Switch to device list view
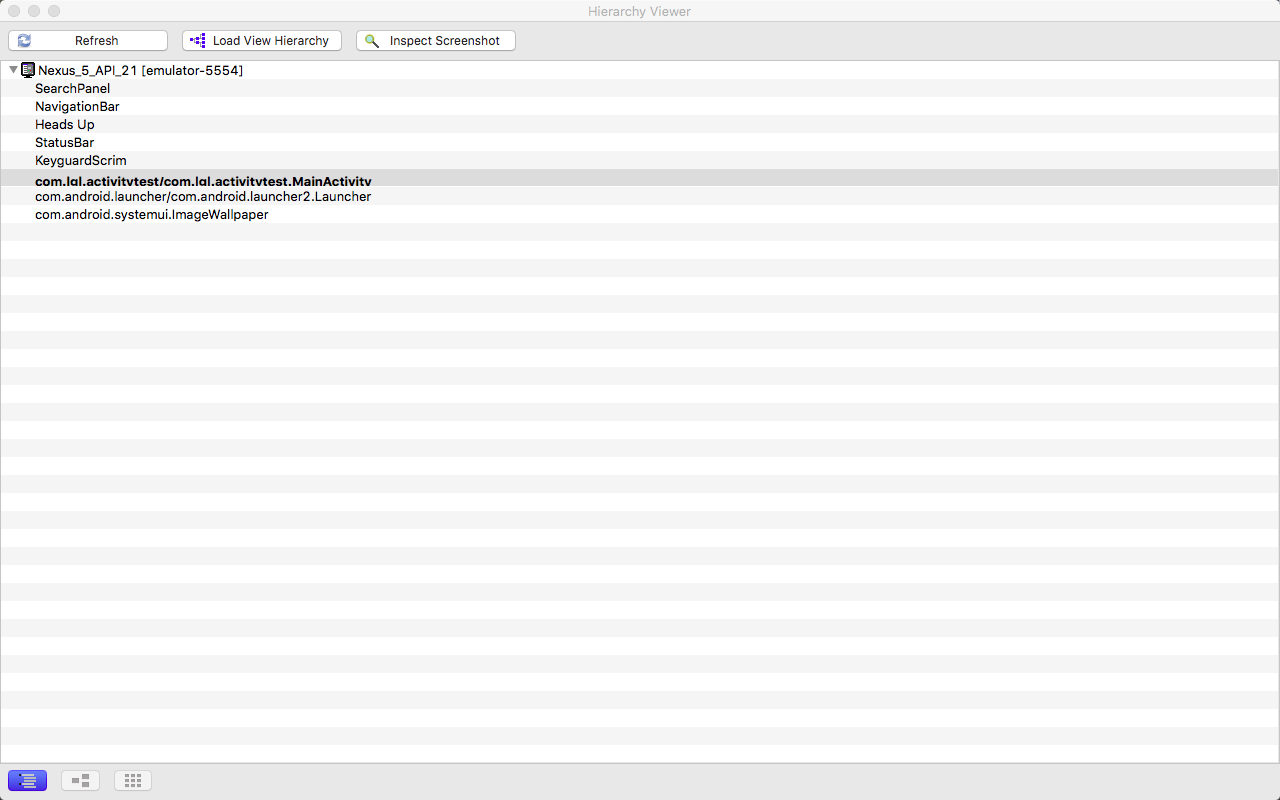The image size is (1280, 800). tap(27, 781)
